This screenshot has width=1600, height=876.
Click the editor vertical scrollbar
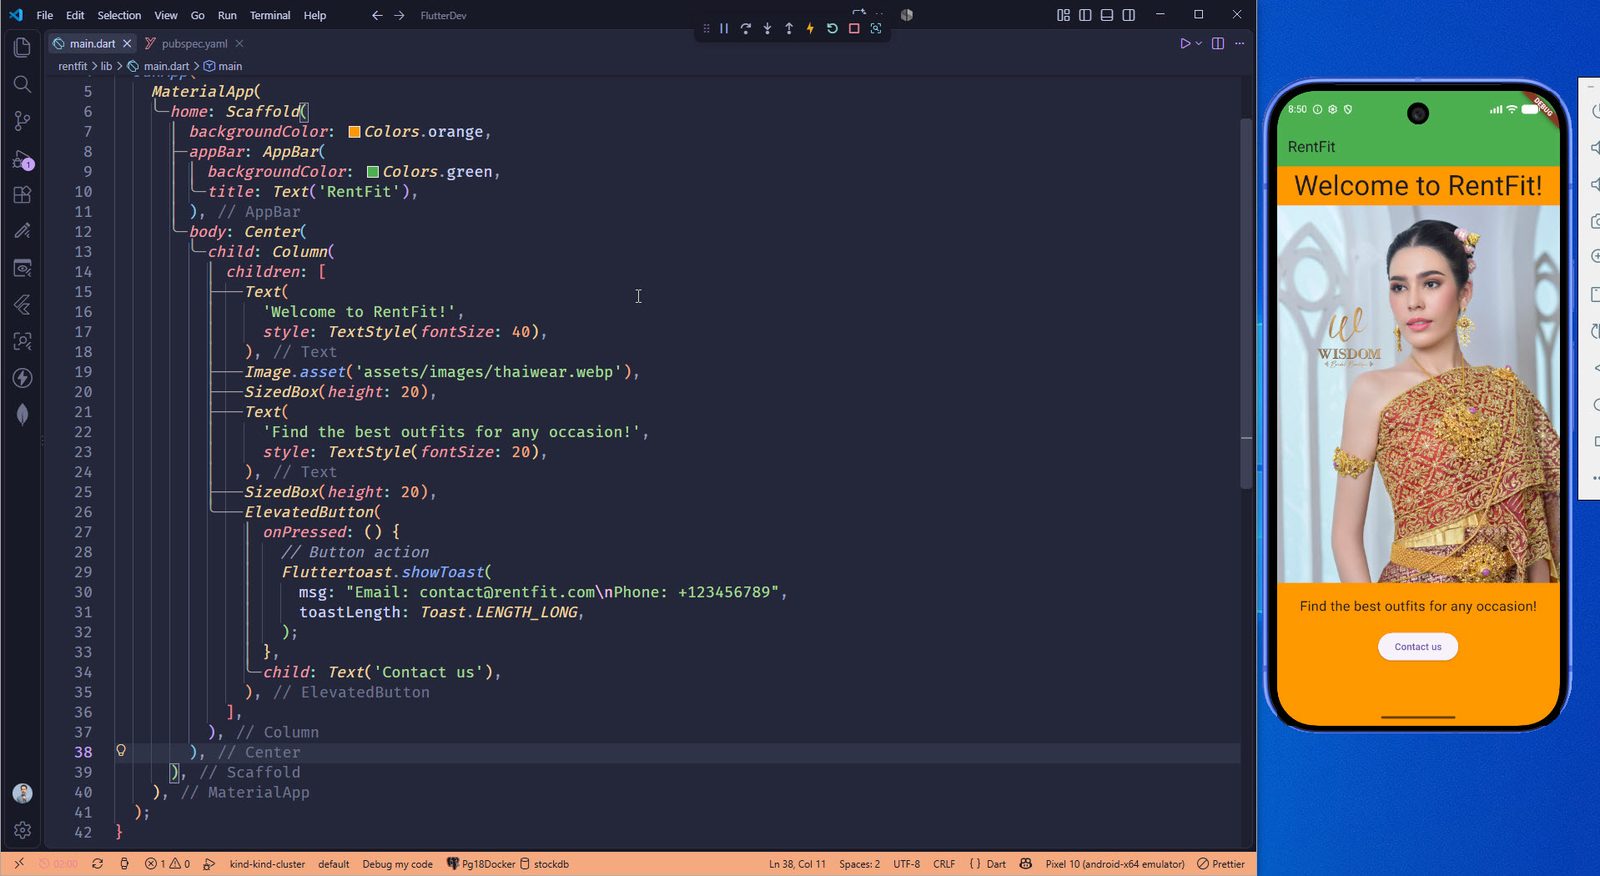click(x=1246, y=303)
